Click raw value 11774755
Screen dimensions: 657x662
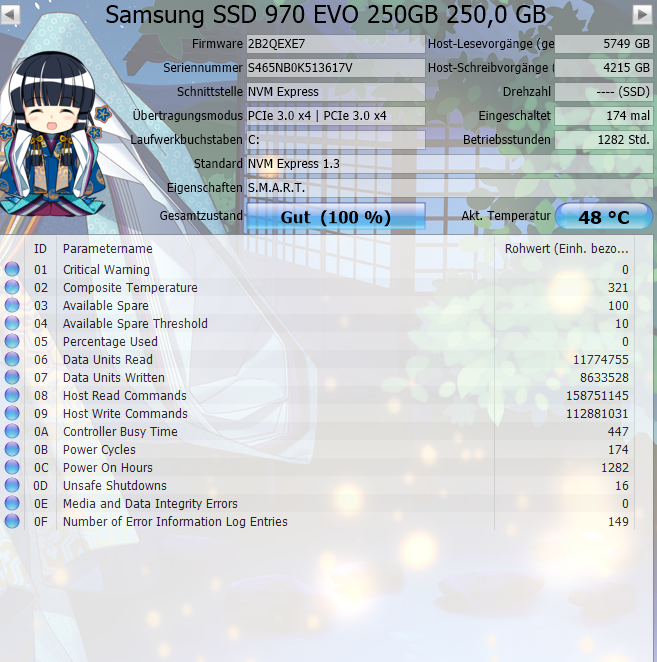600,360
